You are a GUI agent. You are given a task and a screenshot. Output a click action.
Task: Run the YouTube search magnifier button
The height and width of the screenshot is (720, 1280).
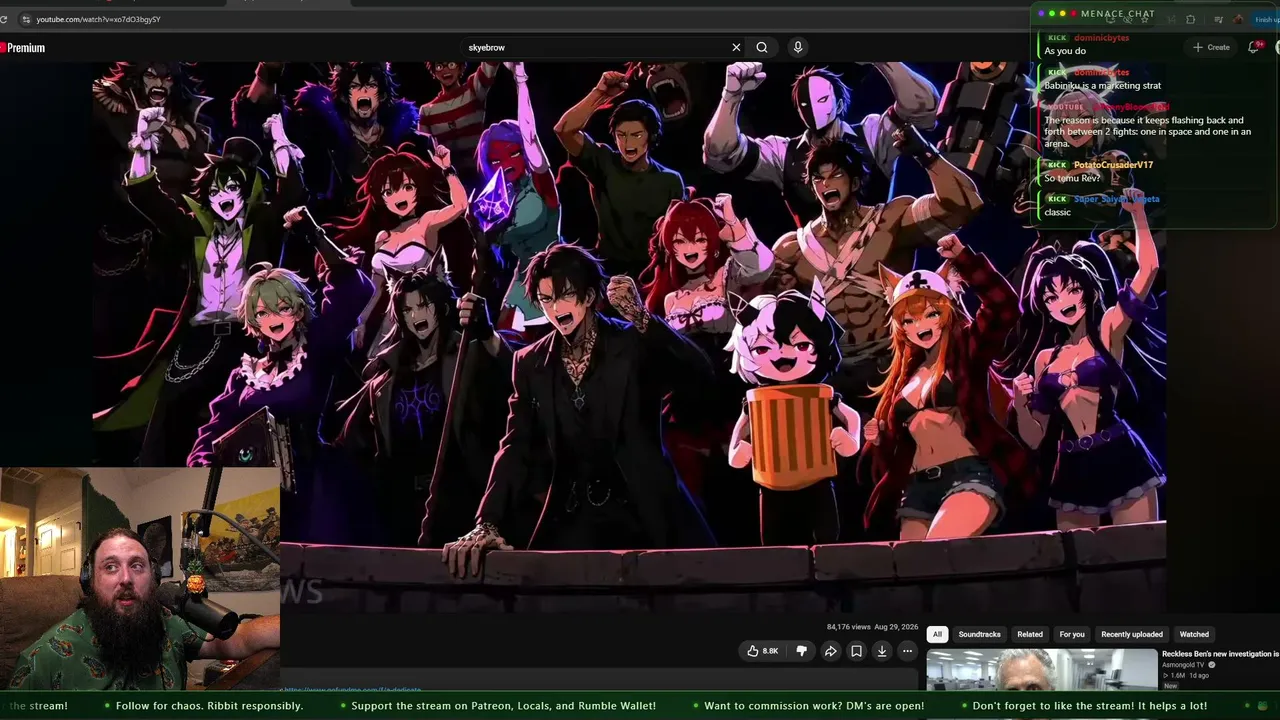tap(762, 47)
